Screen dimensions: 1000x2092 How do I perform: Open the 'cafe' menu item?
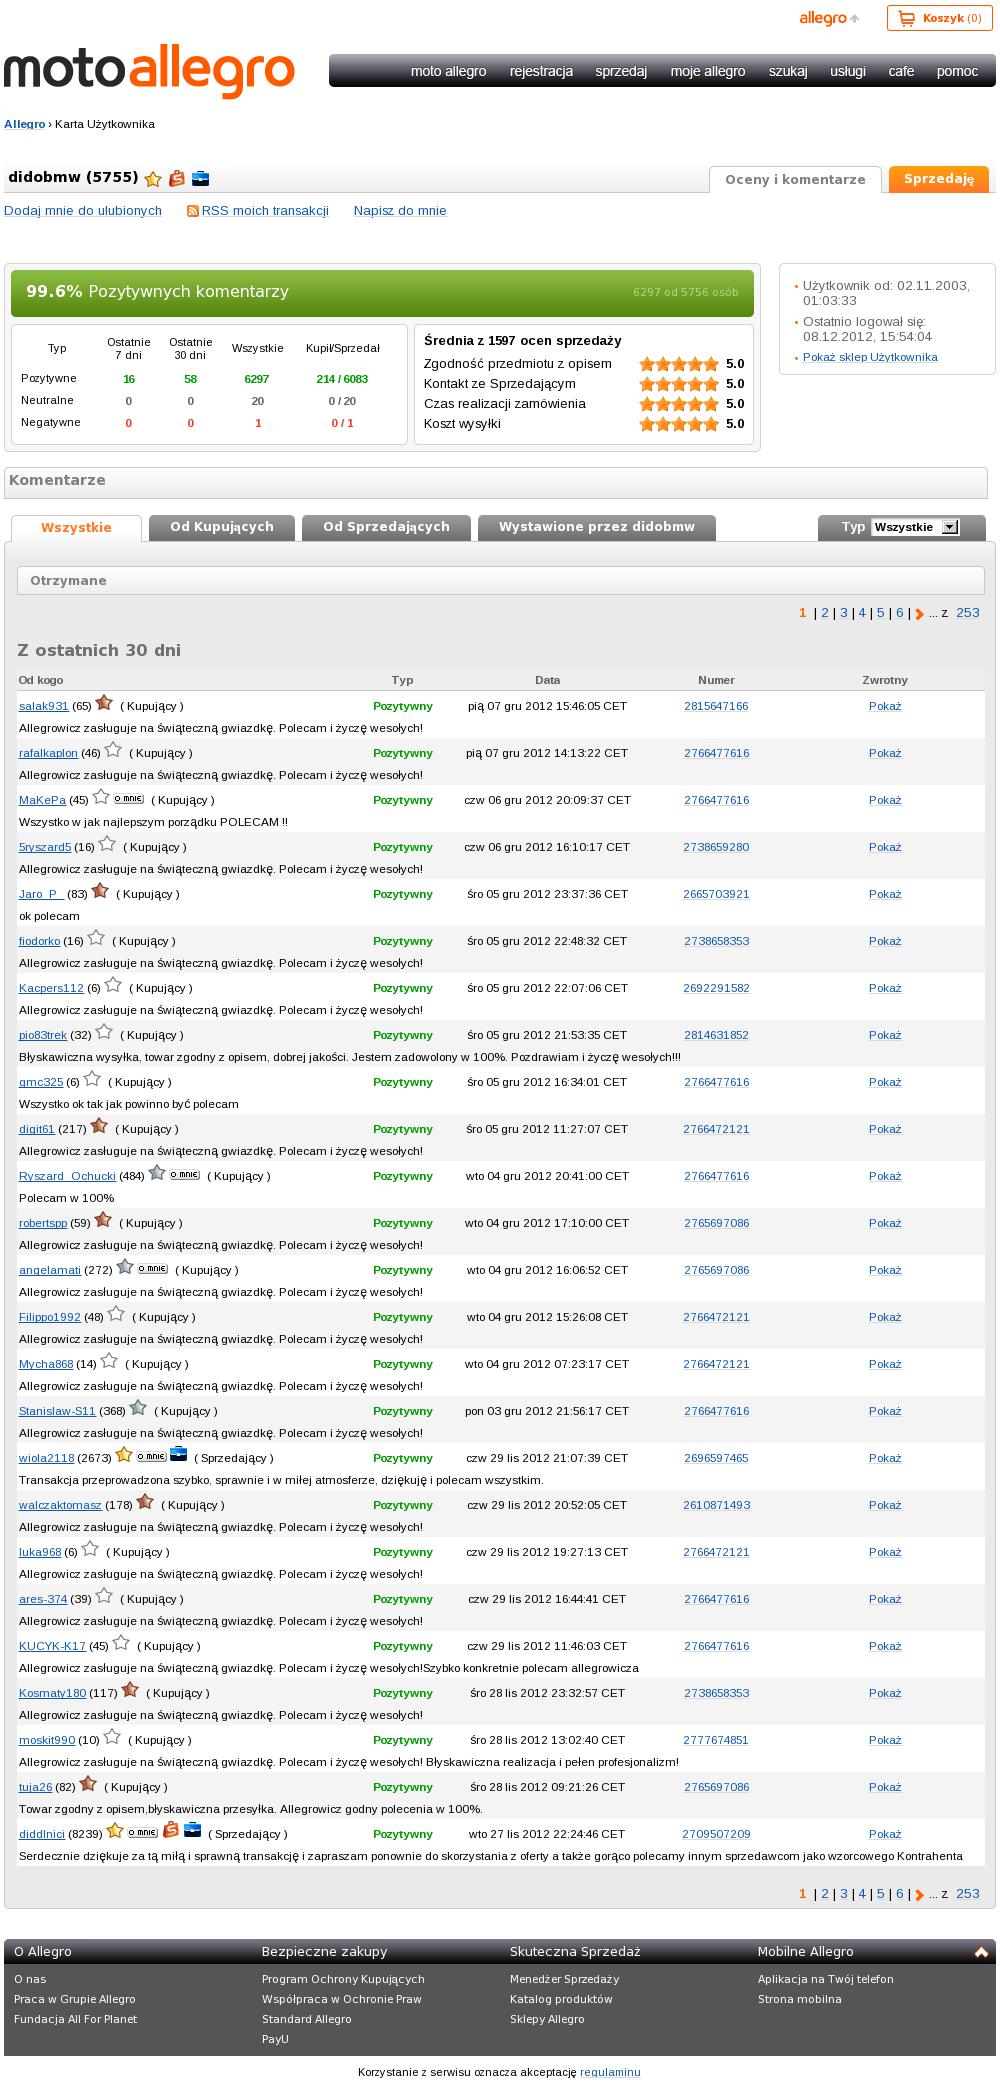[901, 71]
